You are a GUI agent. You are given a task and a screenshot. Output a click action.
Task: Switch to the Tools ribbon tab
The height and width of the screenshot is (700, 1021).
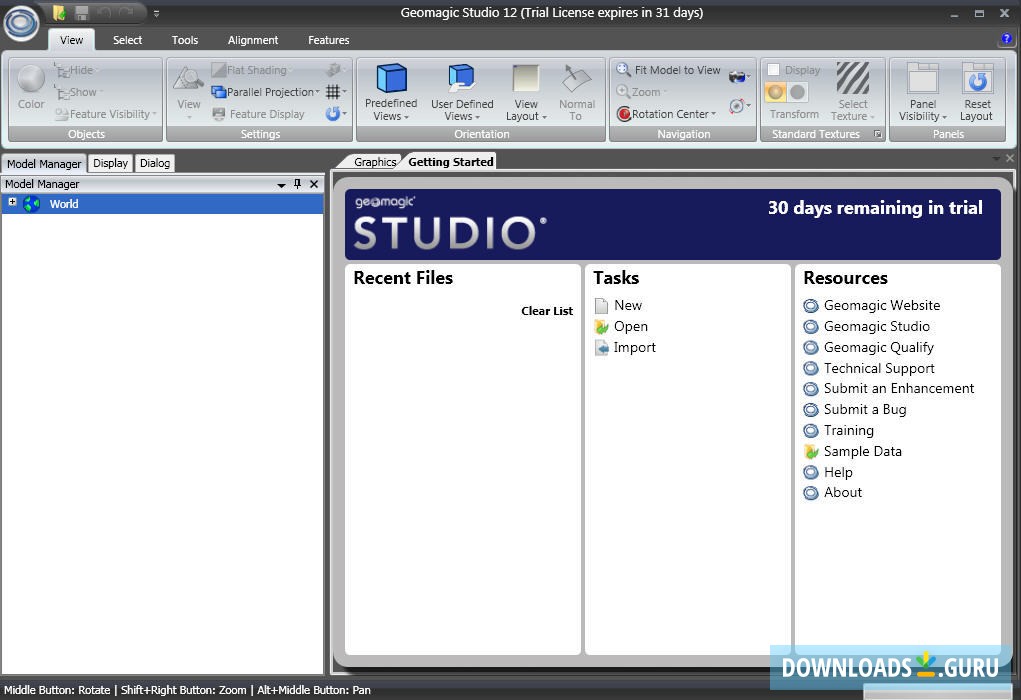[185, 40]
